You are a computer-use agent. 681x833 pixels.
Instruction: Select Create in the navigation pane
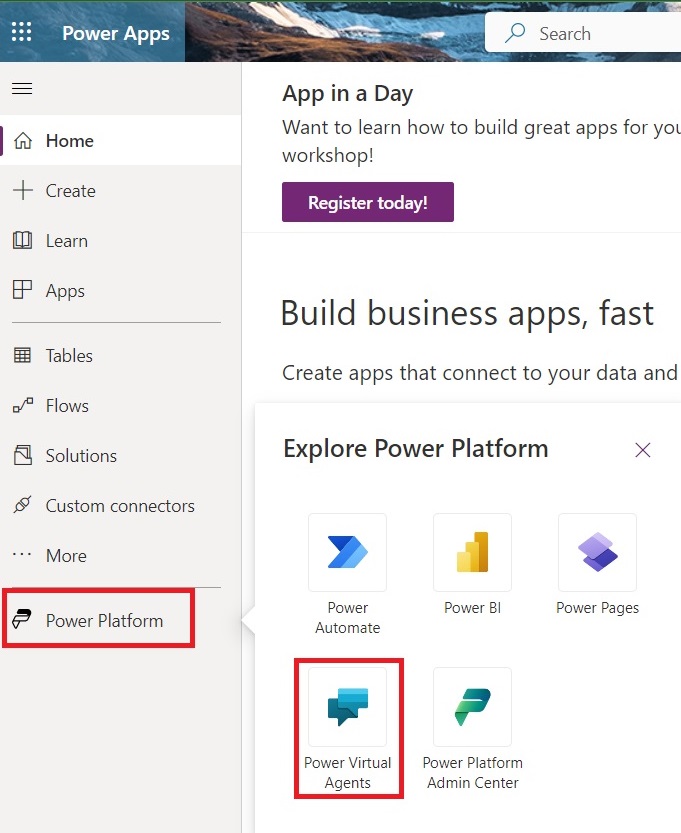(x=70, y=191)
